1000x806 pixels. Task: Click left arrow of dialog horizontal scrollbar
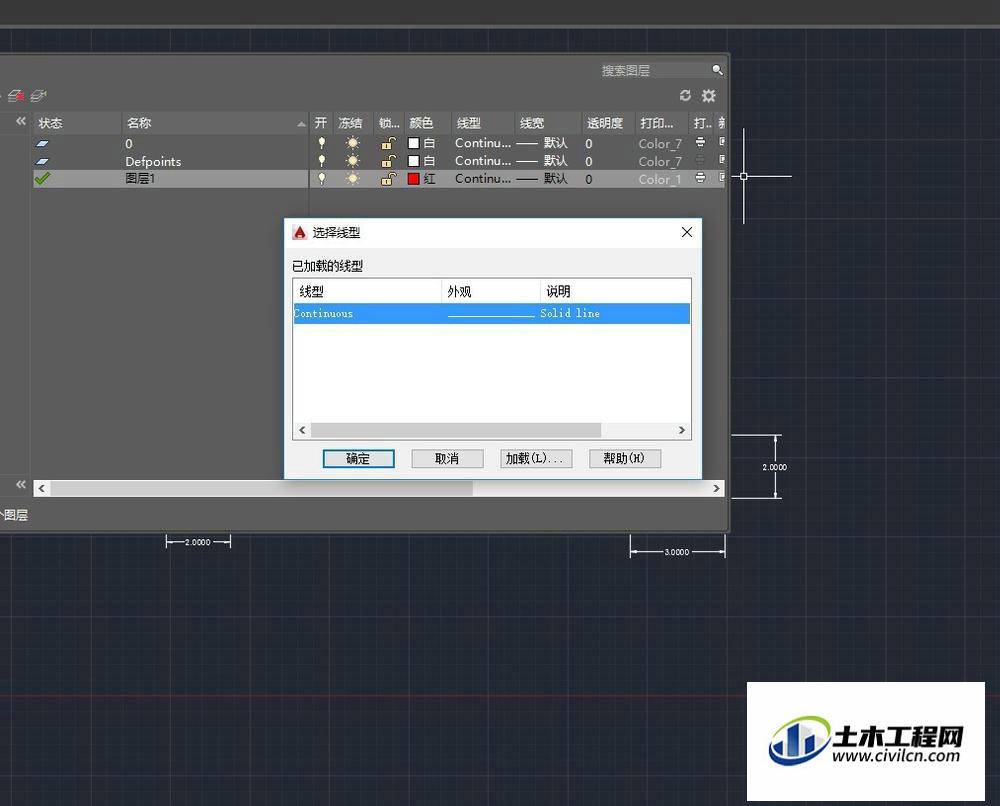point(302,430)
